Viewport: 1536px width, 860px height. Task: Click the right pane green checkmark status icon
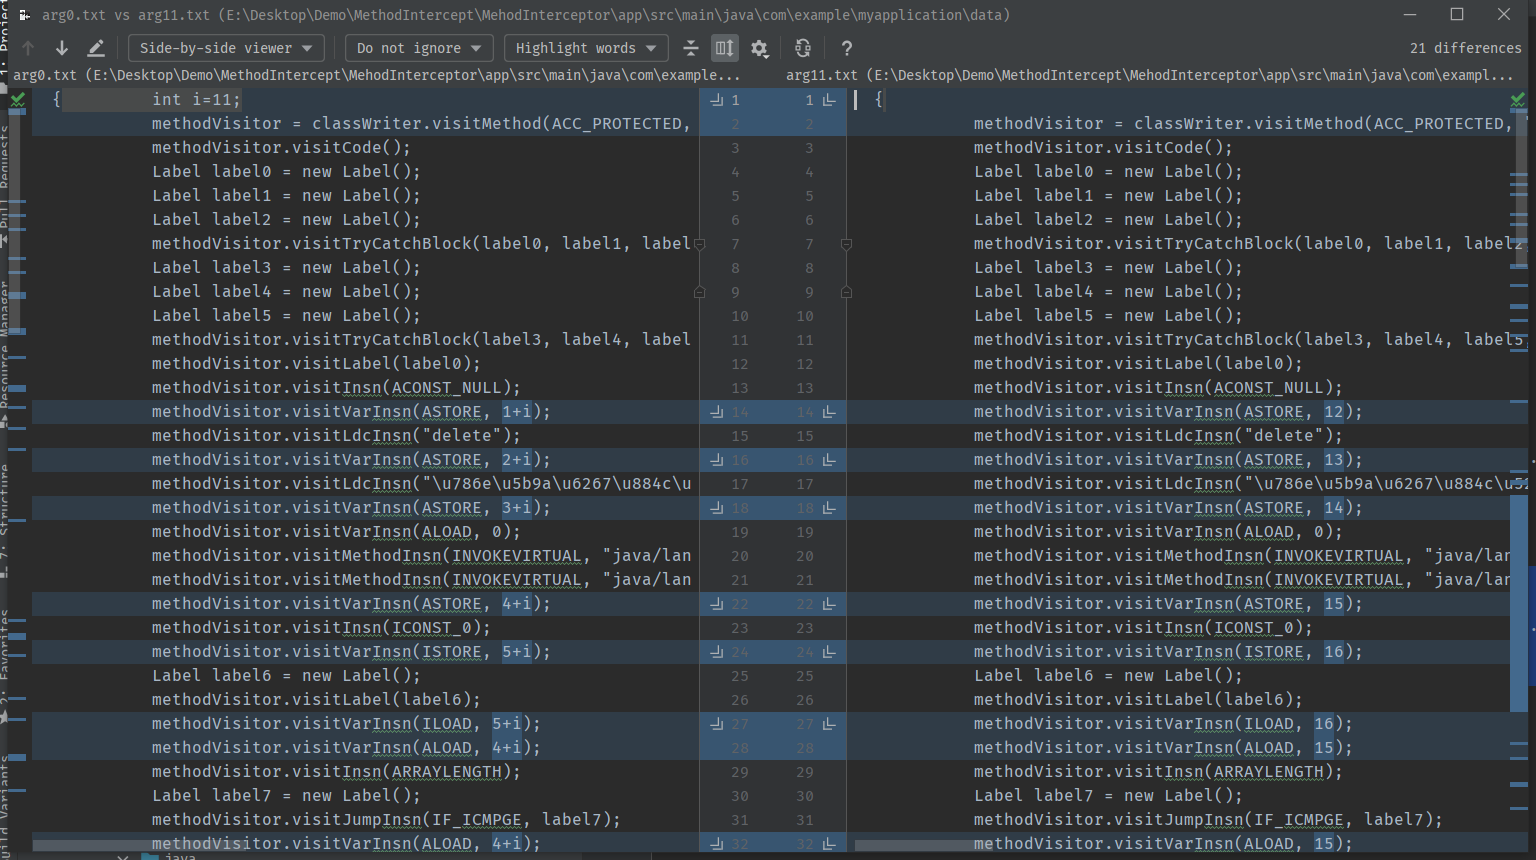[1518, 99]
